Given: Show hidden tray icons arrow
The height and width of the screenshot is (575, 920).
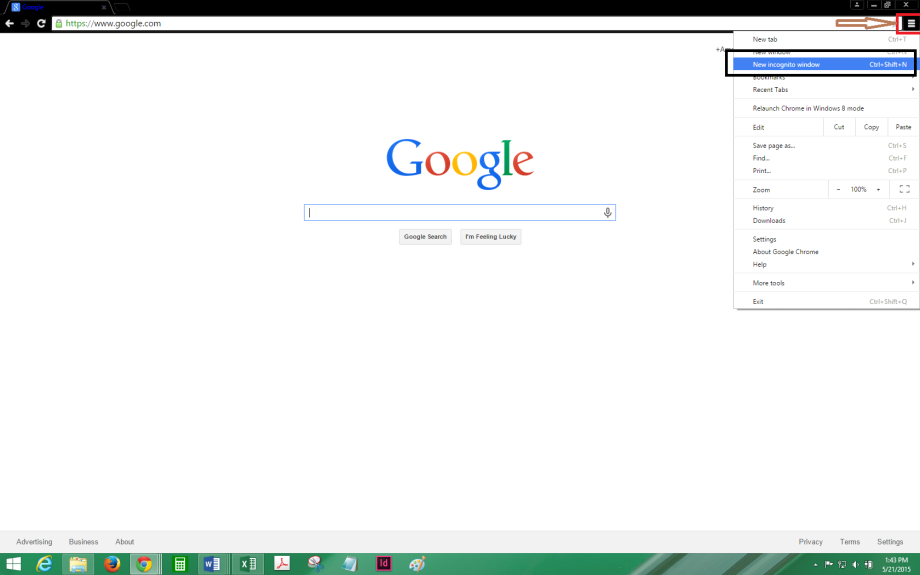Looking at the screenshot, I should tap(815, 565).
